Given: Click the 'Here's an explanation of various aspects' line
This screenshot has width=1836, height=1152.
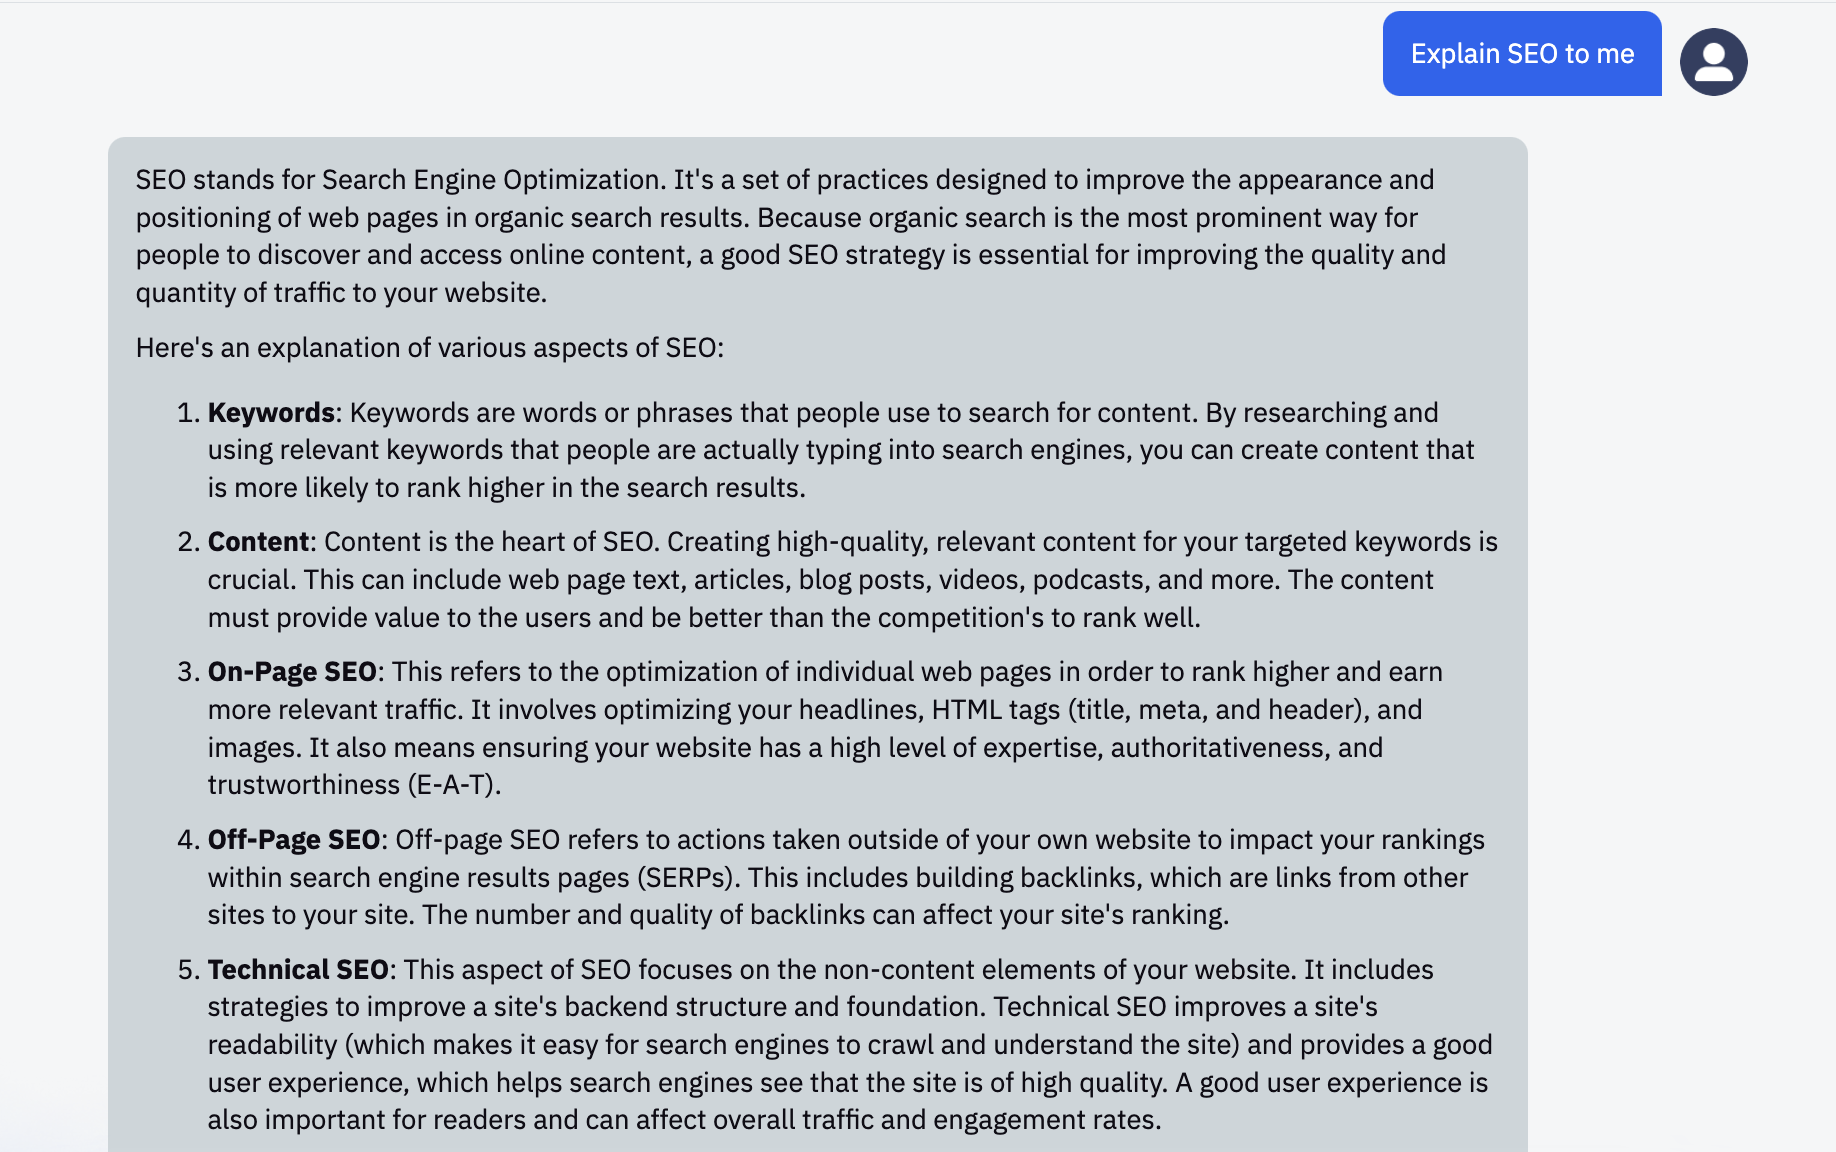Looking at the screenshot, I should 429,348.
